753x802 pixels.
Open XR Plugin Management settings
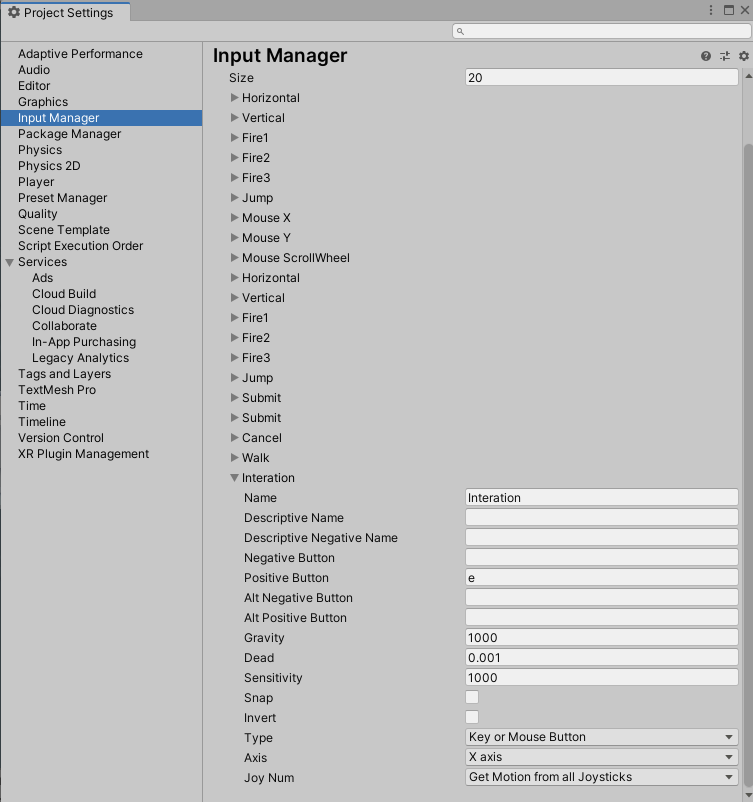pyautogui.click(x=83, y=454)
